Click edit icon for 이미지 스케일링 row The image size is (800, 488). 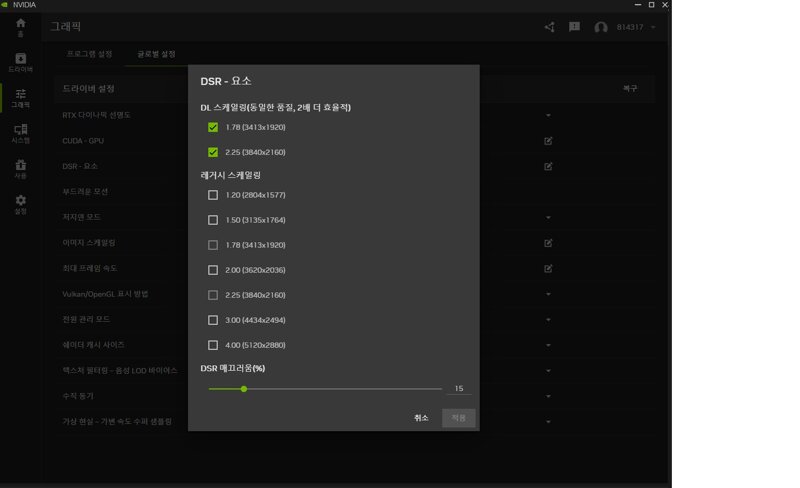548,243
